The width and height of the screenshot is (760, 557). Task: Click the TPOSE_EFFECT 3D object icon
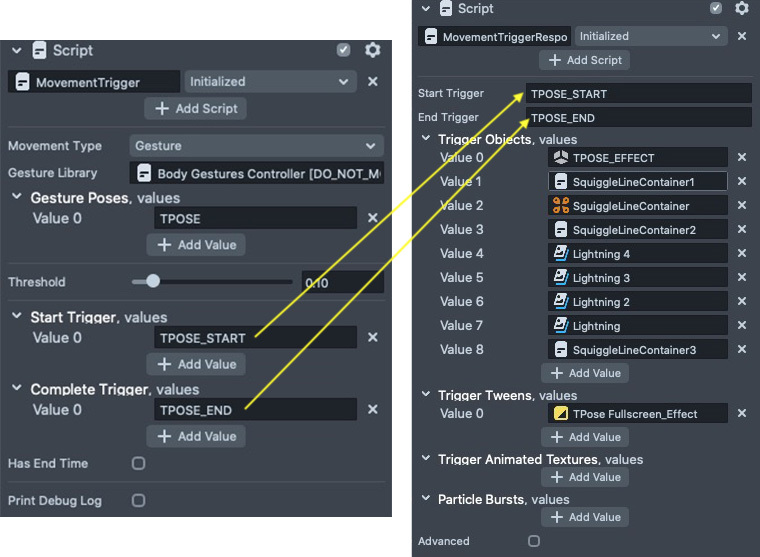[x=561, y=157]
